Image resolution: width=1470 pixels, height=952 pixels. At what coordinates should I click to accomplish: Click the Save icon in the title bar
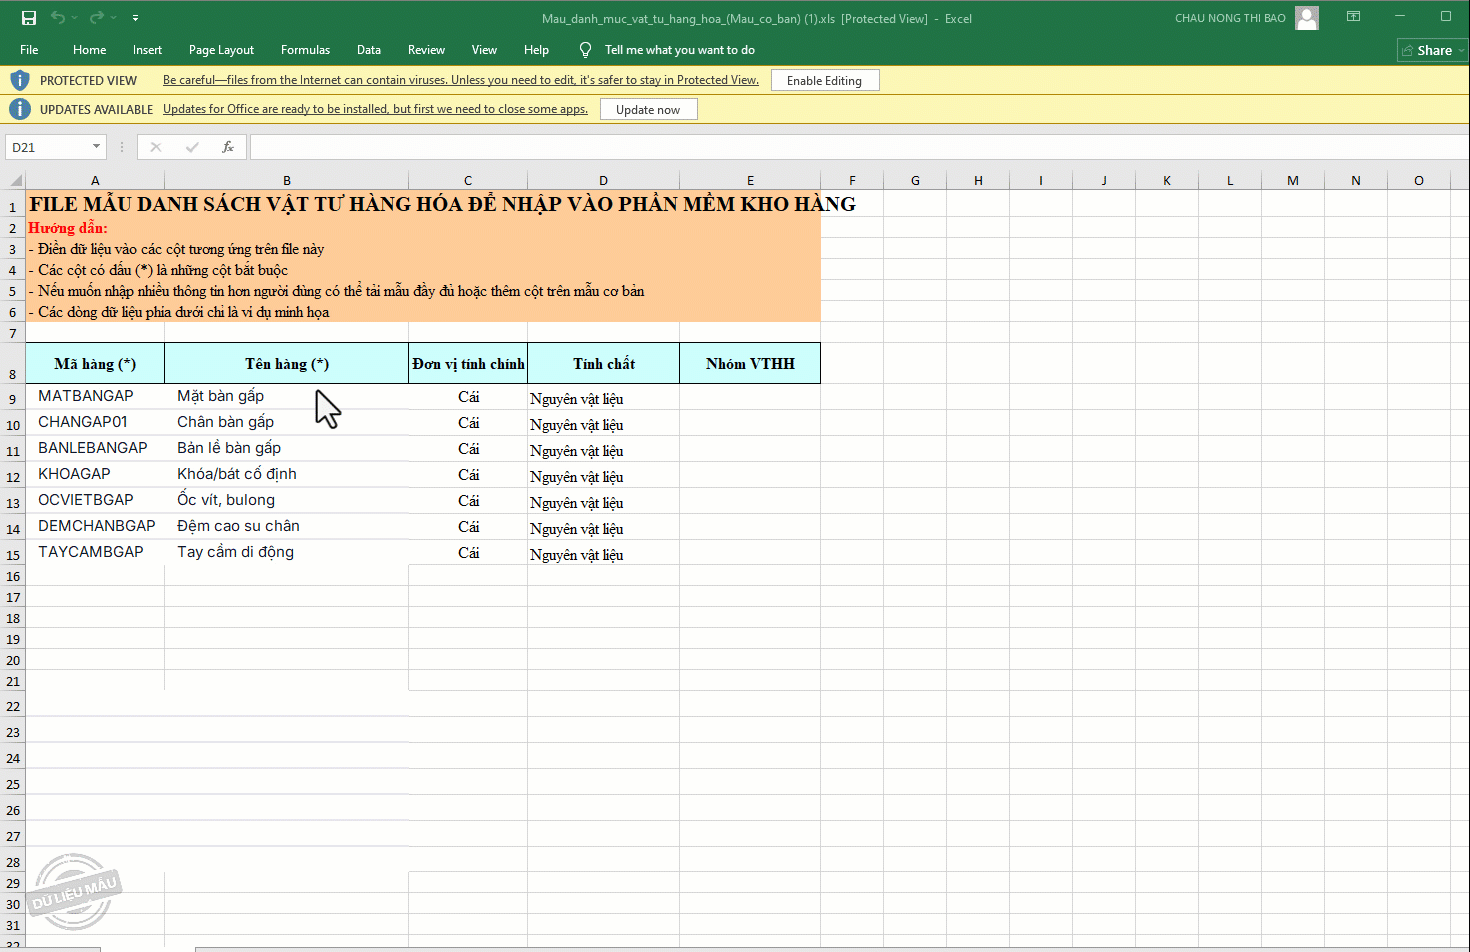[x=29, y=18]
